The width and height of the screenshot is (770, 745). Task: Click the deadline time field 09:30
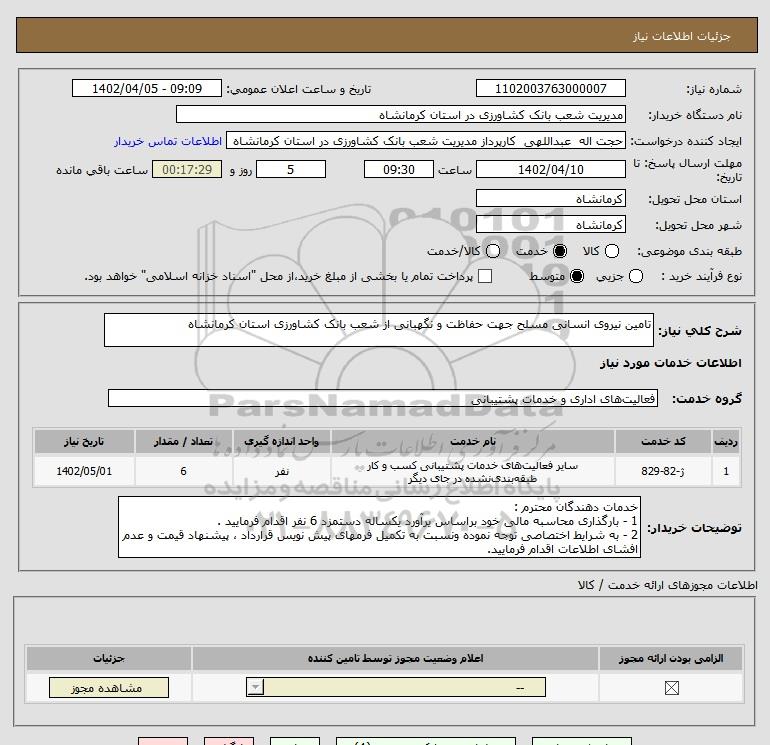pos(399,169)
